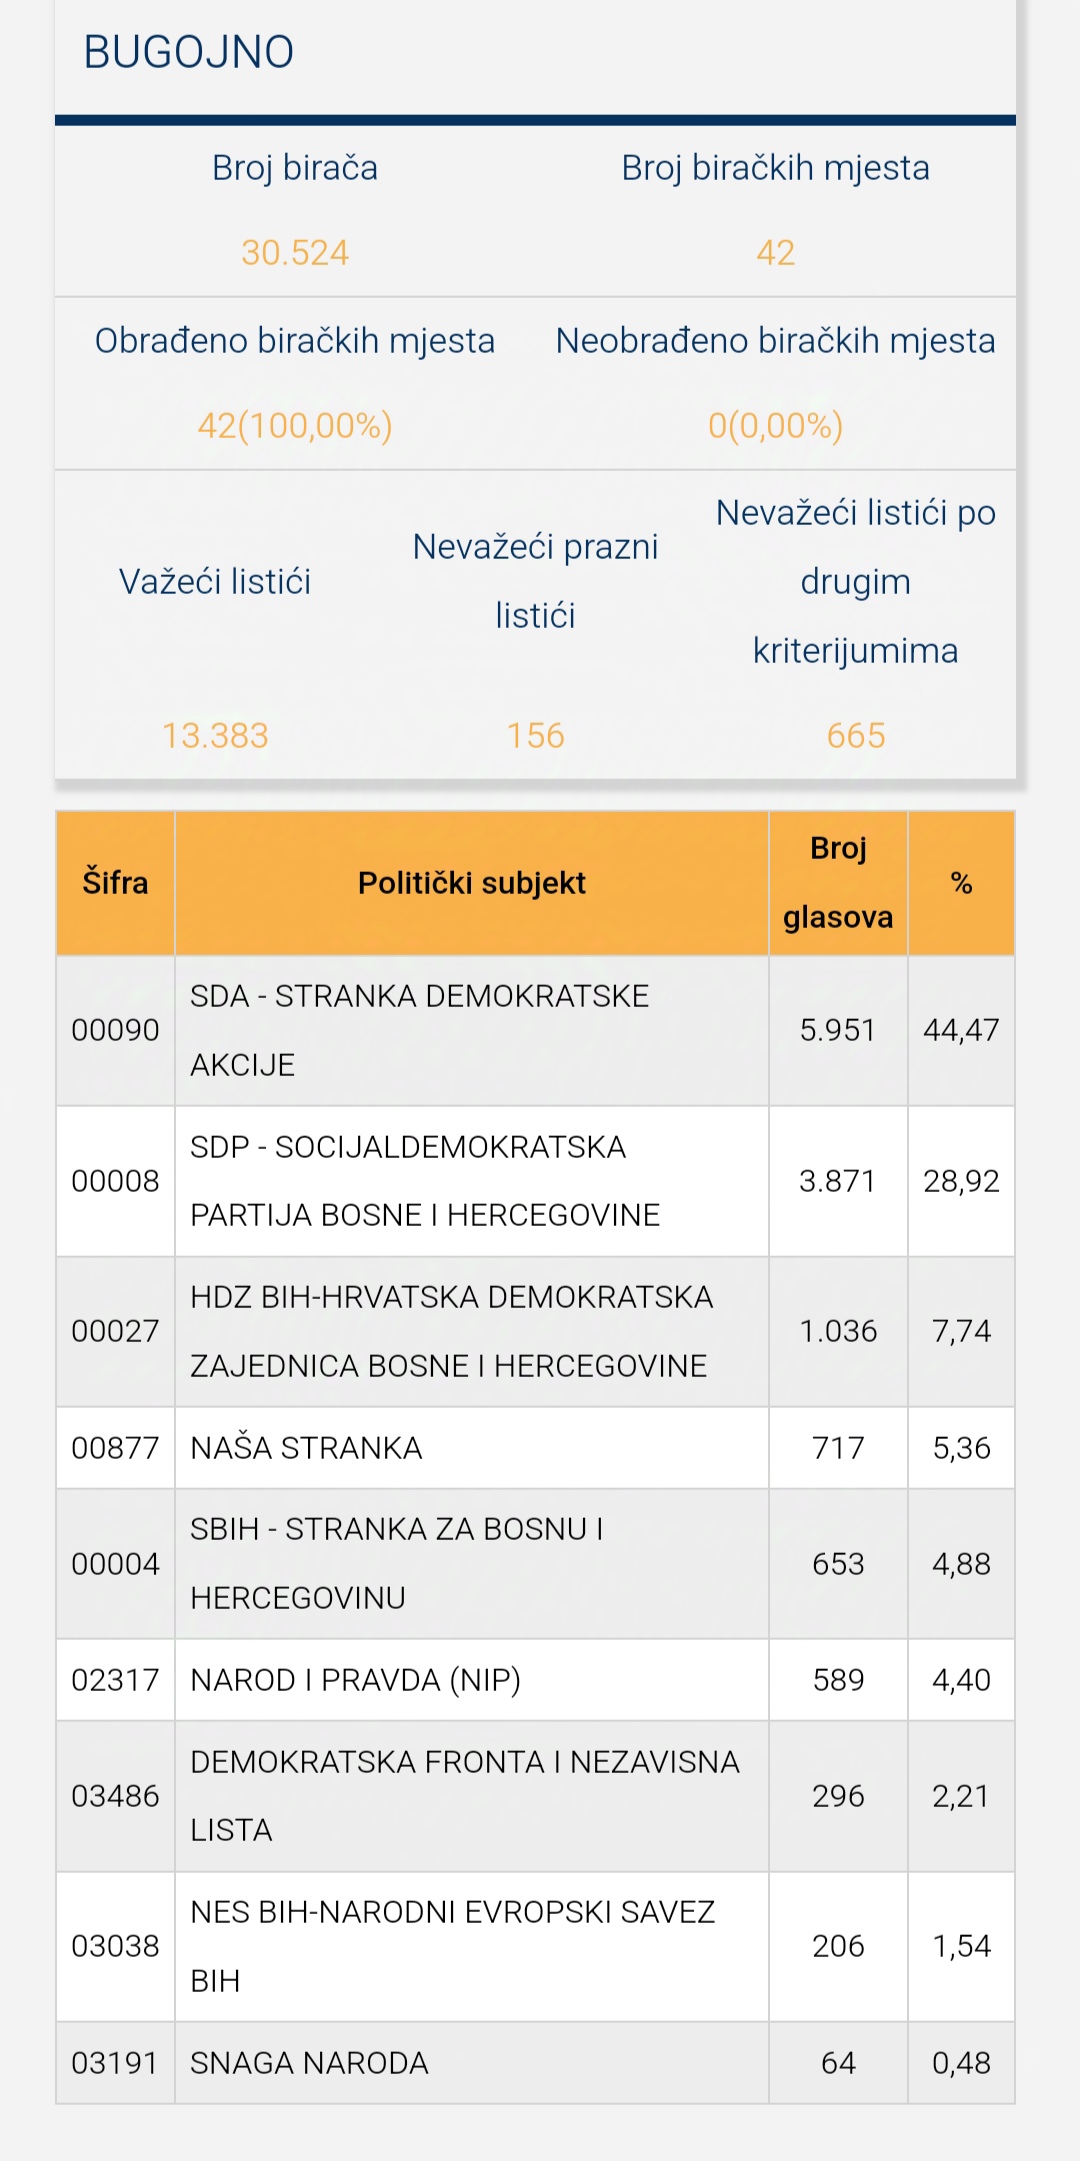The image size is (1080, 2161).
Task: Click the Važeći listići count 13.383
Action: [215, 736]
